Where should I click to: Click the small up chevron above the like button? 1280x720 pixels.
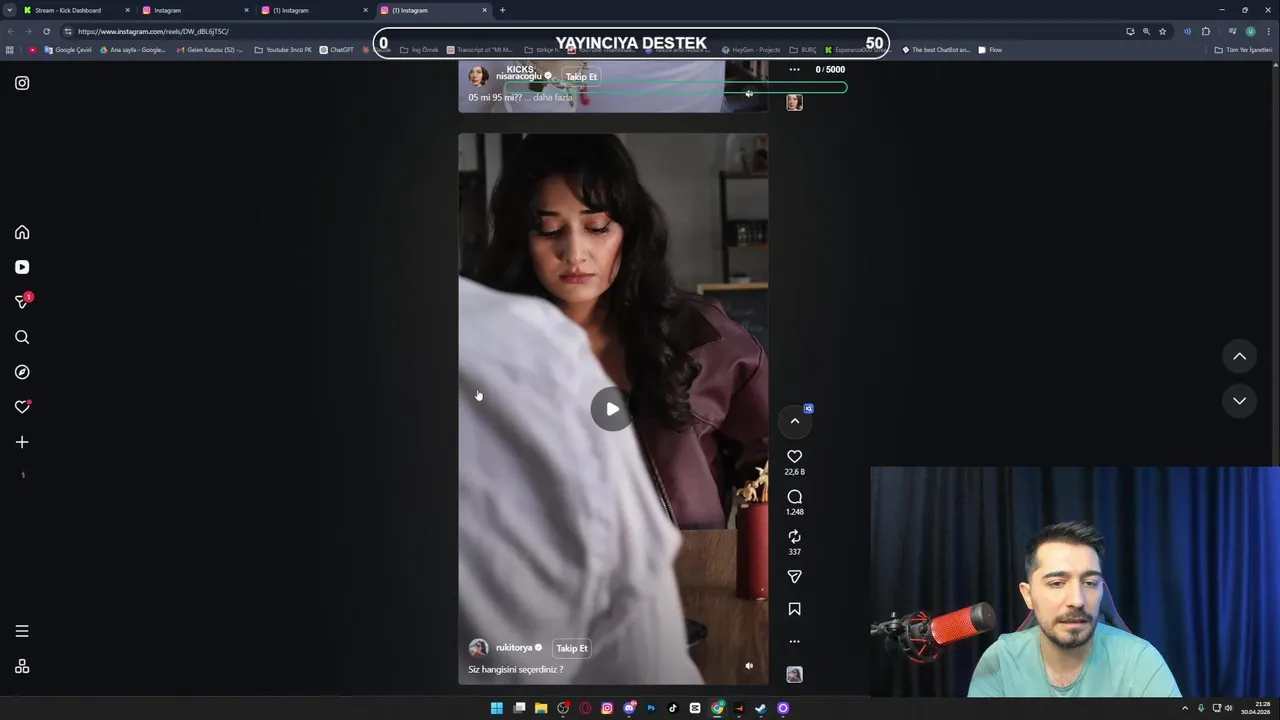tap(795, 421)
